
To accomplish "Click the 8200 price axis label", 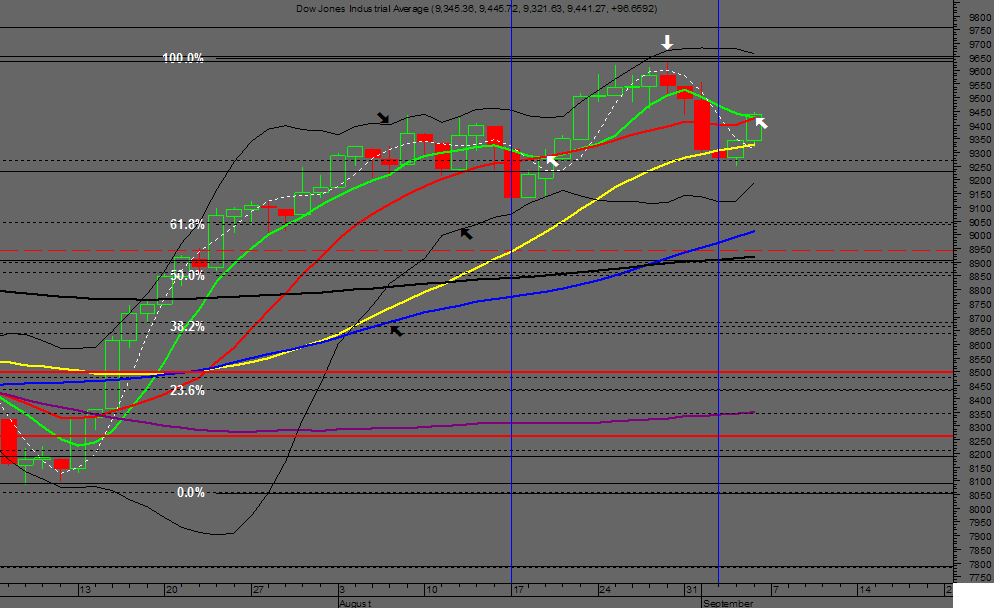I will click(981, 455).
